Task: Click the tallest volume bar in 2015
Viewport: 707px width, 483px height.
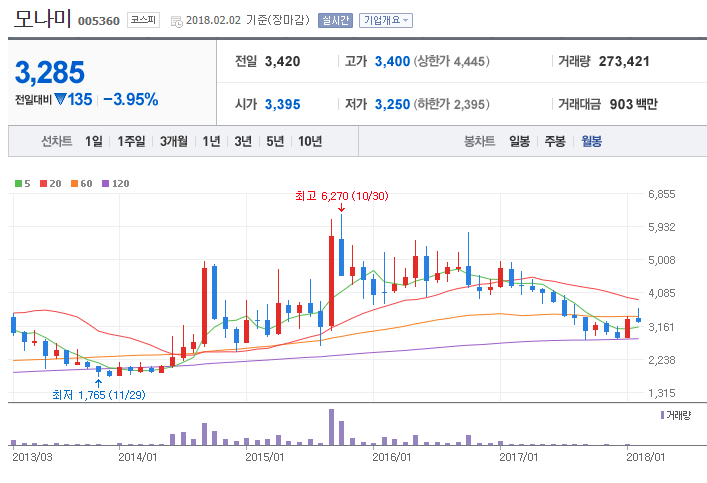Action: [x=331, y=427]
